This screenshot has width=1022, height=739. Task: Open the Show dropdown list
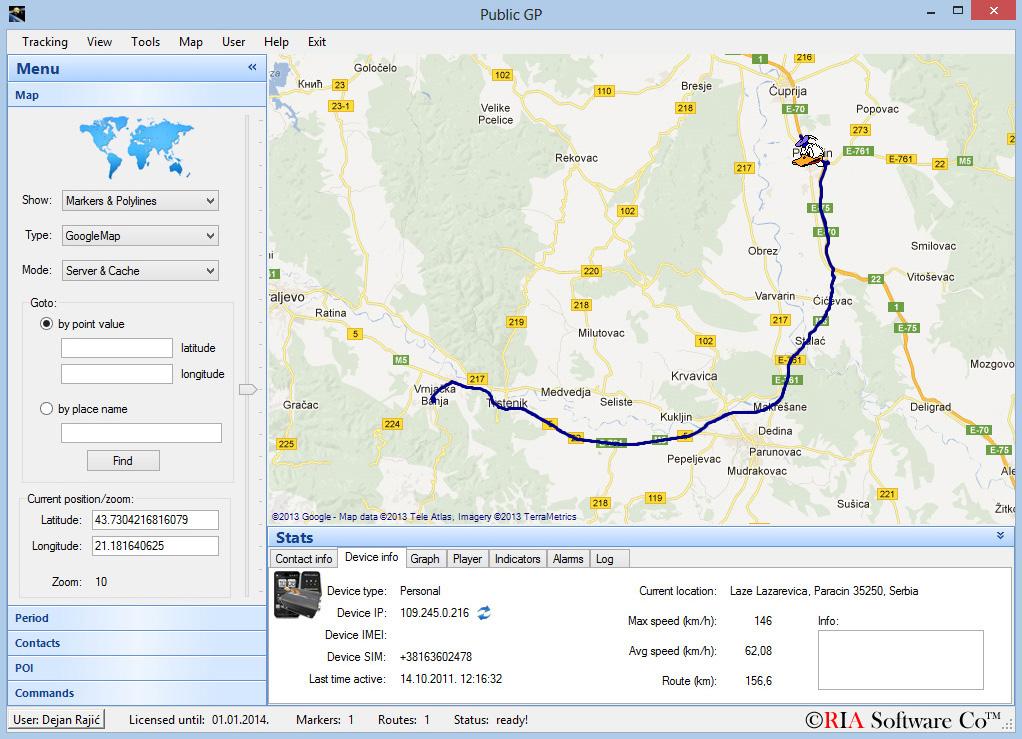click(140, 201)
